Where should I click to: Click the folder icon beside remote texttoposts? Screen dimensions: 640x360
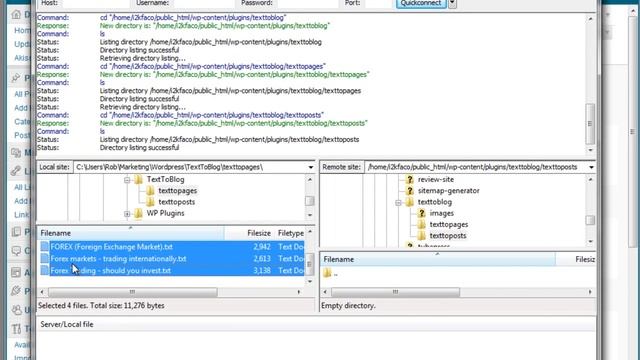click(x=421, y=236)
